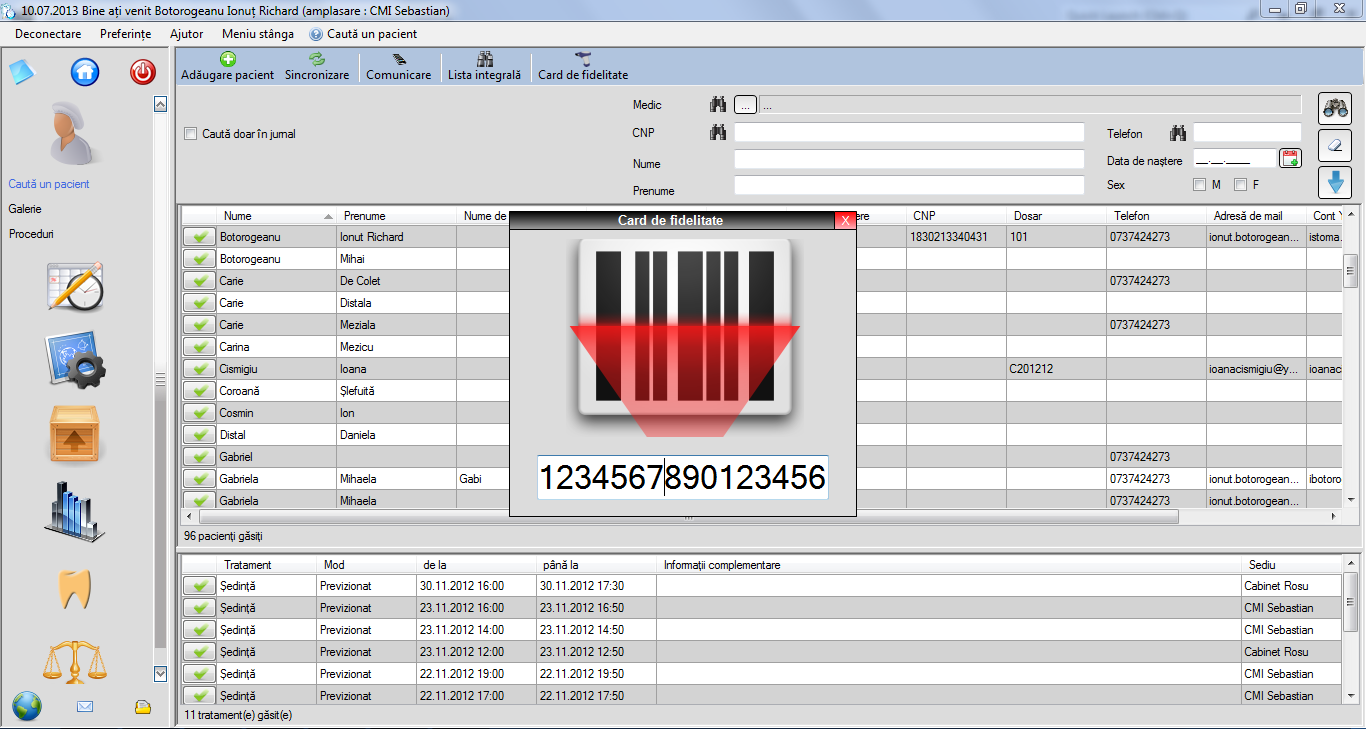Image resolution: width=1366 pixels, height=729 pixels.
Task: Click the blue diamond tag icon
Action: click(21, 73)
